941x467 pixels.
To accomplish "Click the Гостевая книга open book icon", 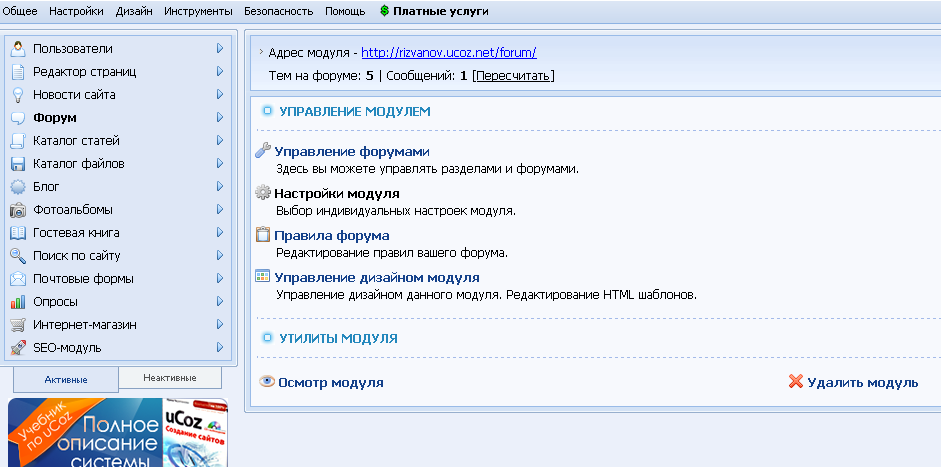I will pyautogui.click(x=18, y=233).
